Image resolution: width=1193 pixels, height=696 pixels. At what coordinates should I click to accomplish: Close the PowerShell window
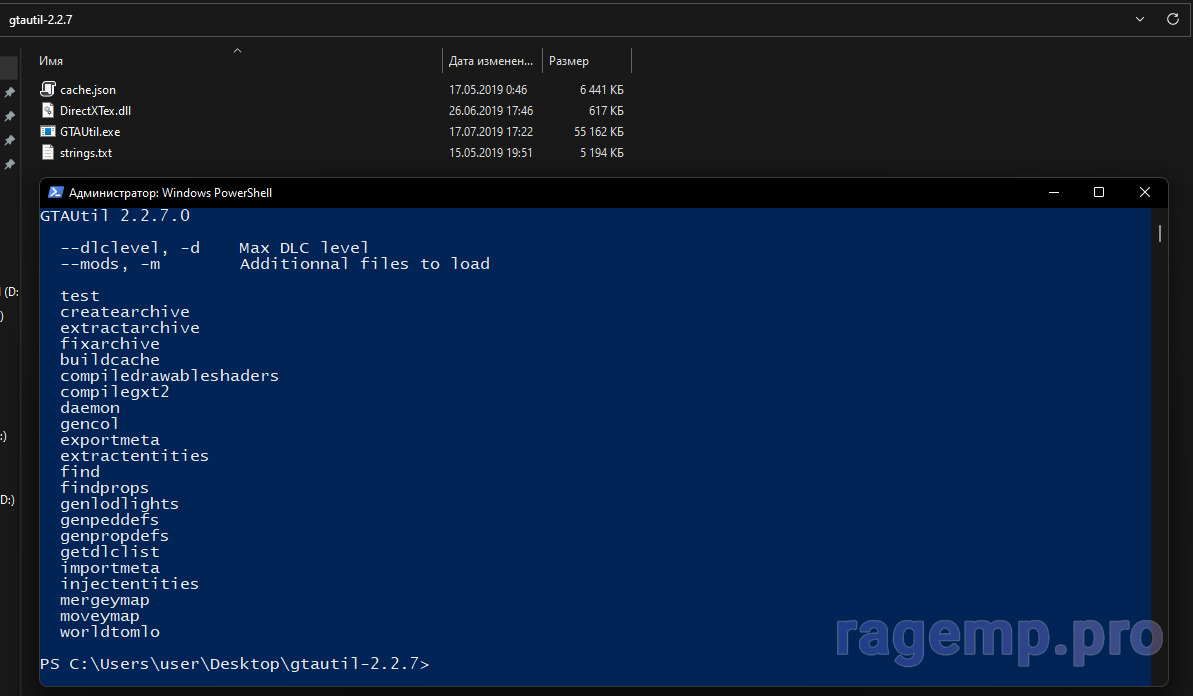(1145, 192)
